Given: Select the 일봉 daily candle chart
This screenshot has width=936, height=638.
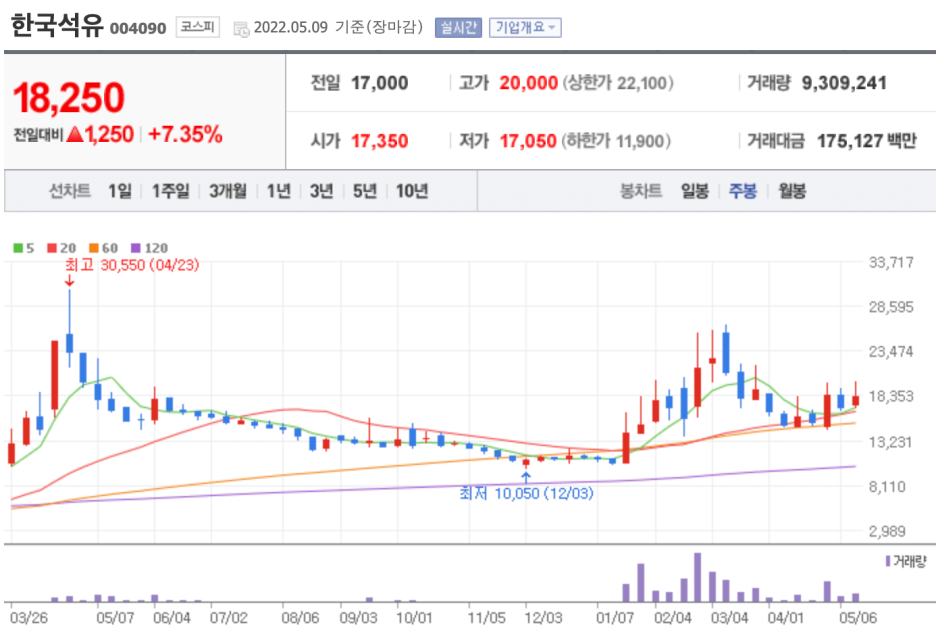Looking at the screenshot, I should (695, 191).
